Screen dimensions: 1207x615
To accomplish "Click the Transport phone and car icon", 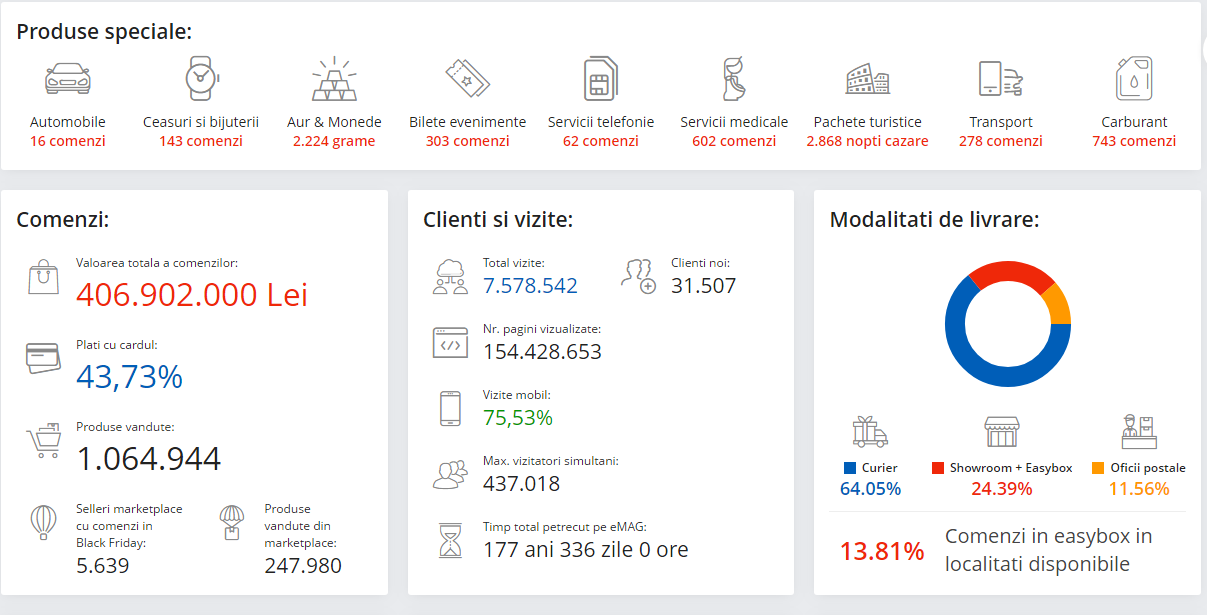I will point(1000,78).
